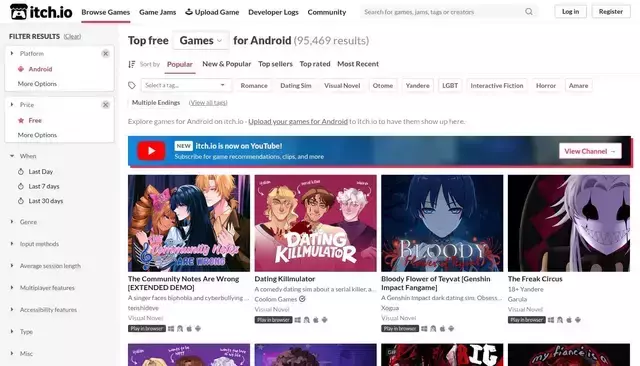
Task: Click the YouTube play icon in banner
Action: pyautogui.click(x=151, y=151)
